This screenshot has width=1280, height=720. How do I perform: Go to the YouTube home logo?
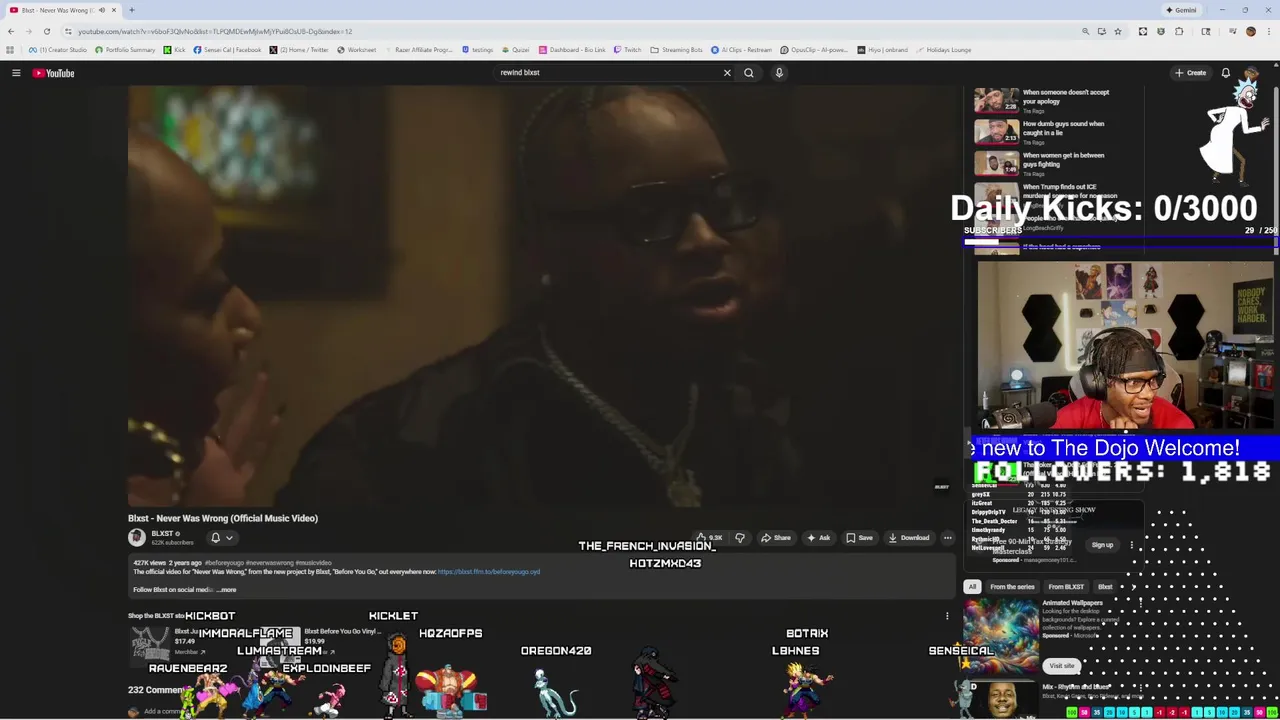53,73
